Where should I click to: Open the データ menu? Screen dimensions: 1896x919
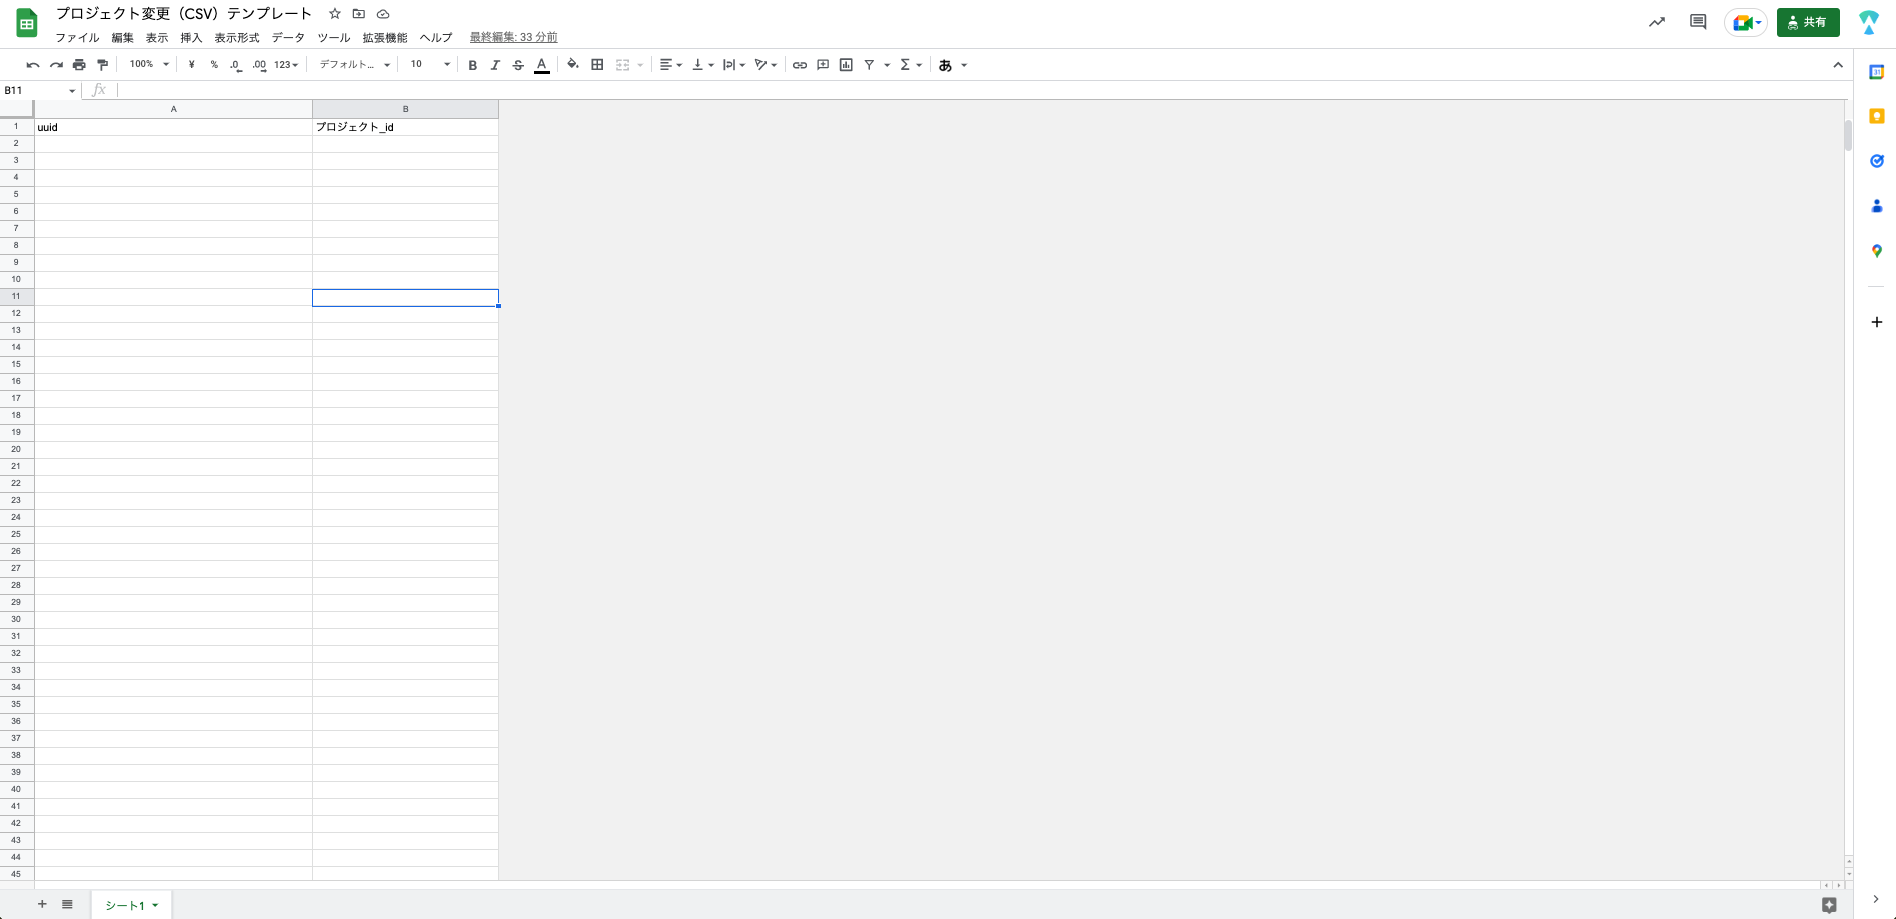point(288,38)
